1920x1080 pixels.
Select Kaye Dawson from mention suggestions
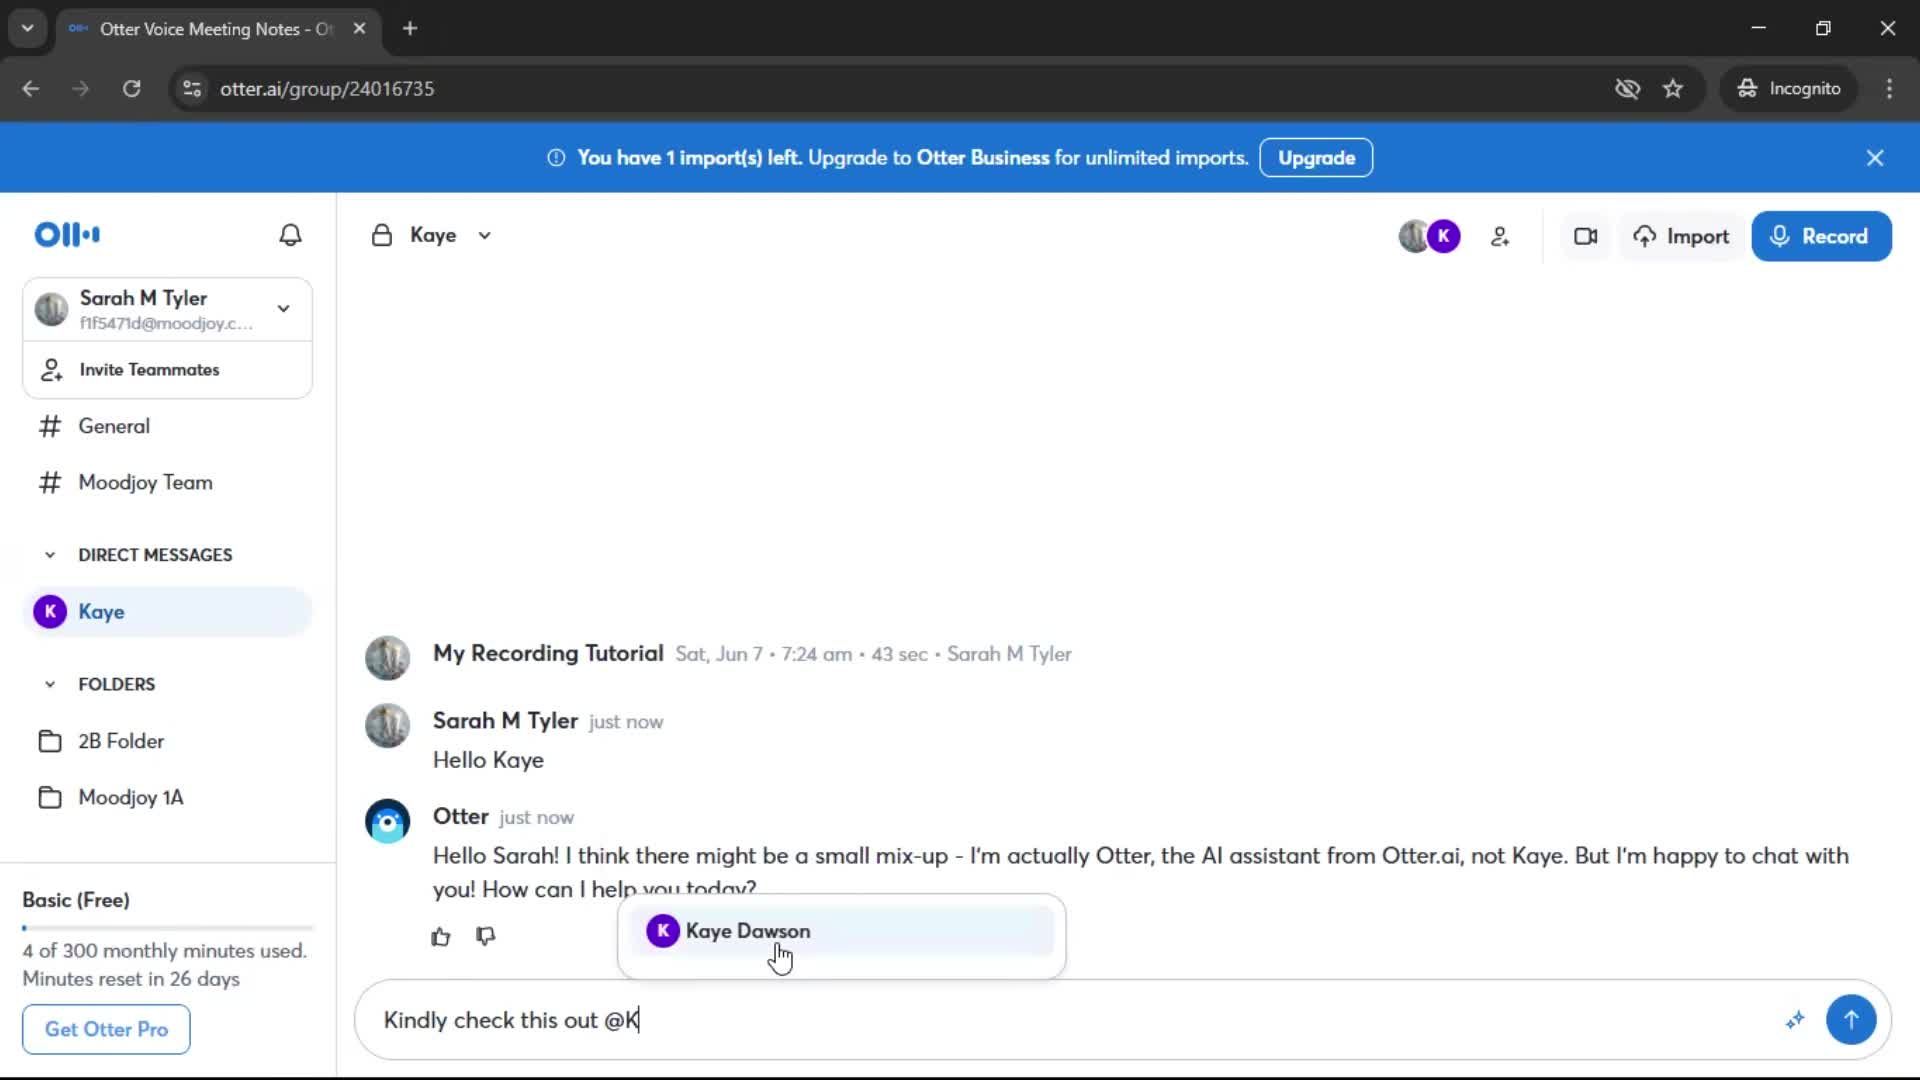(x=842, y=931)
